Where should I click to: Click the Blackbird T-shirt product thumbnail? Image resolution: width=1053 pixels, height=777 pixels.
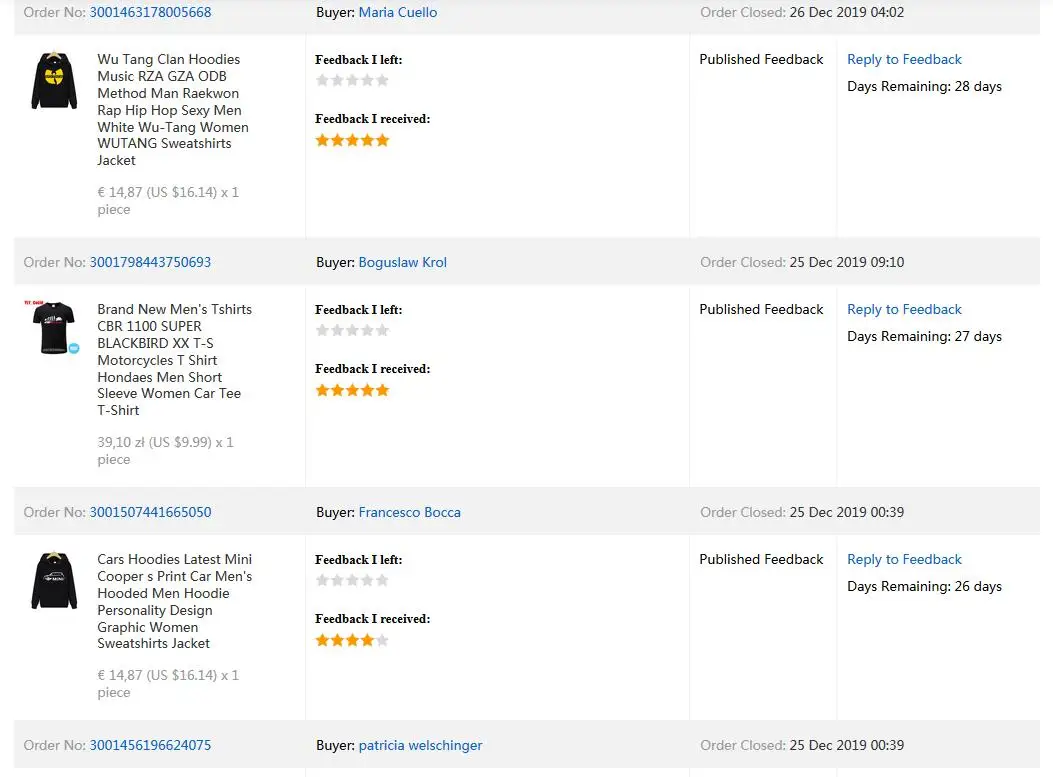54,327
